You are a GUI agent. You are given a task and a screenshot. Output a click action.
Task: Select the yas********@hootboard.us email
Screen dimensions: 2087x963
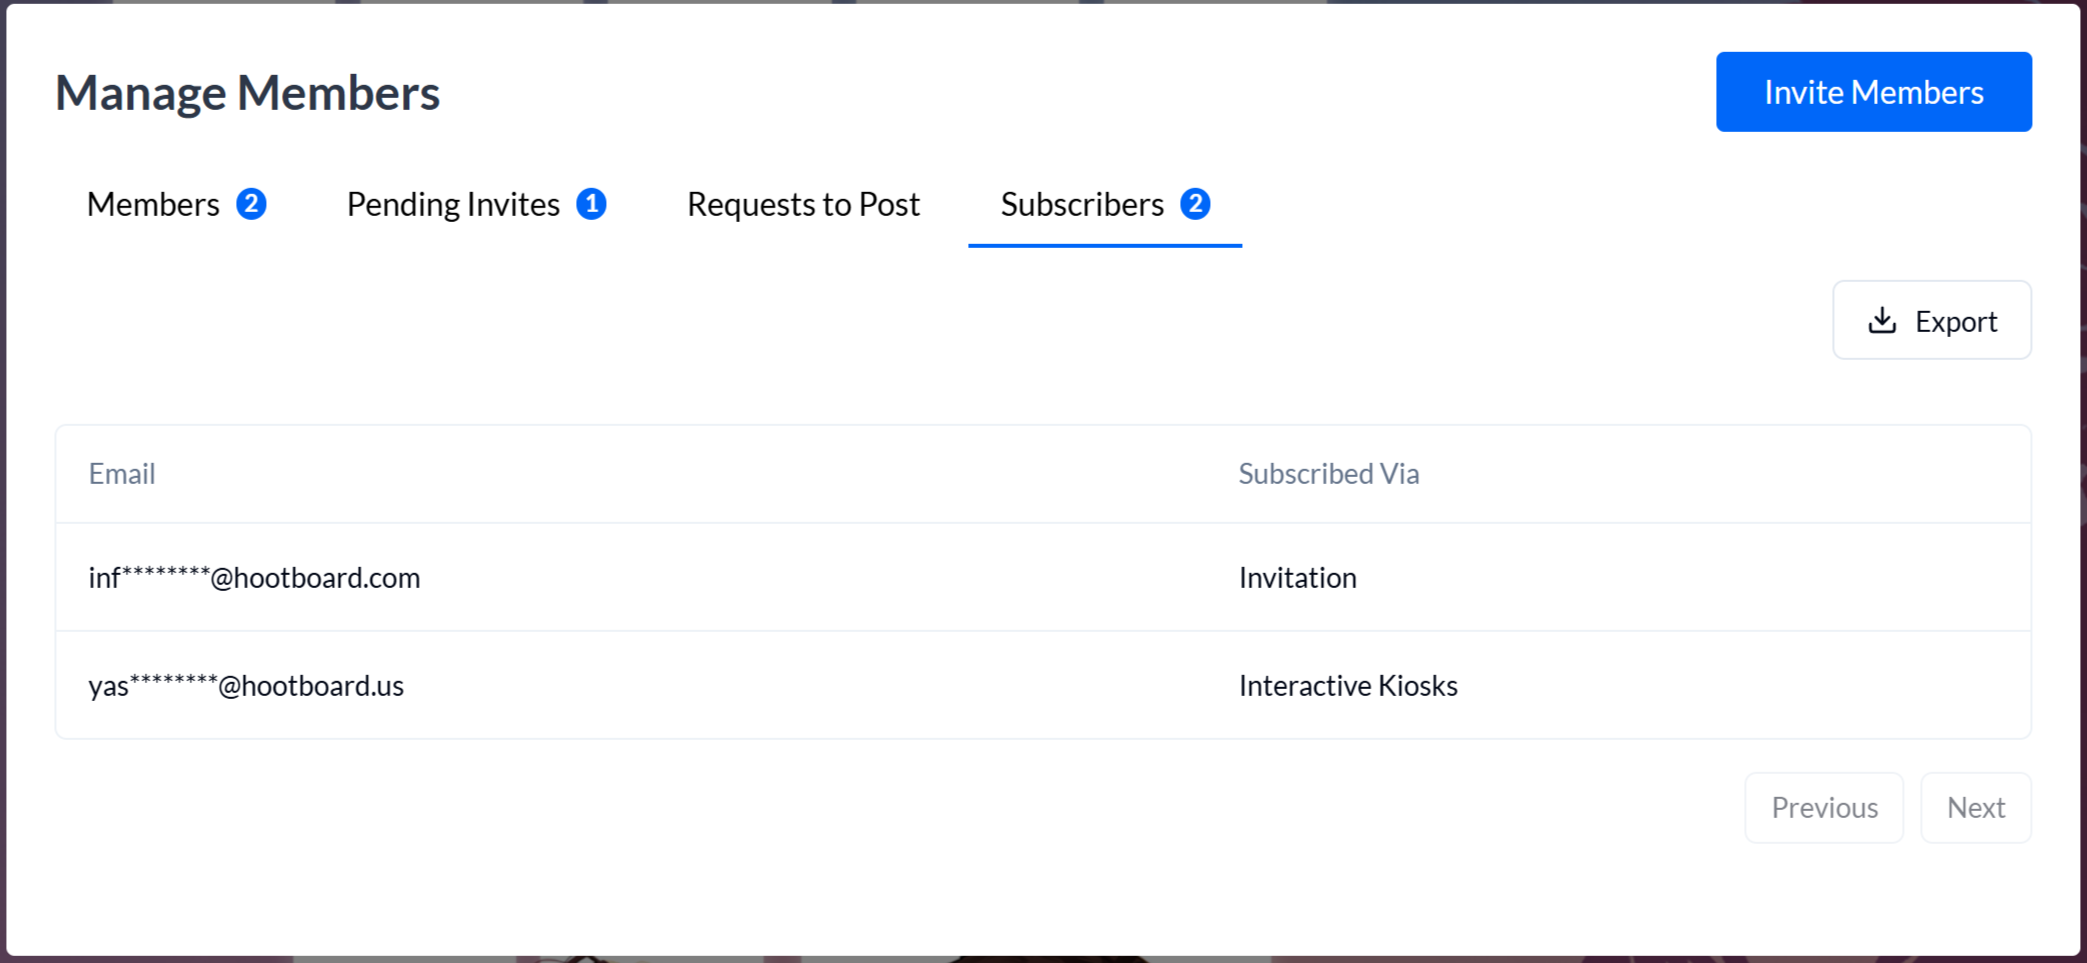pos(246,686)
